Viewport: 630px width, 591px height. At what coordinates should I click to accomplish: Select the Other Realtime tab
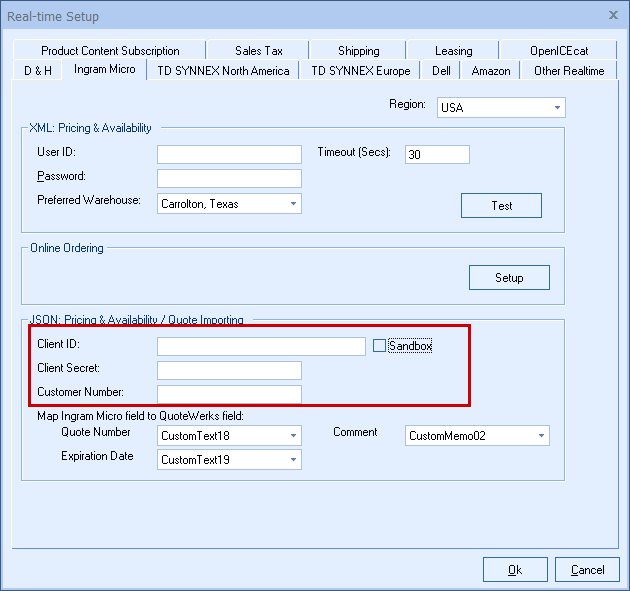pyautogui.click(x=569, y=71)
